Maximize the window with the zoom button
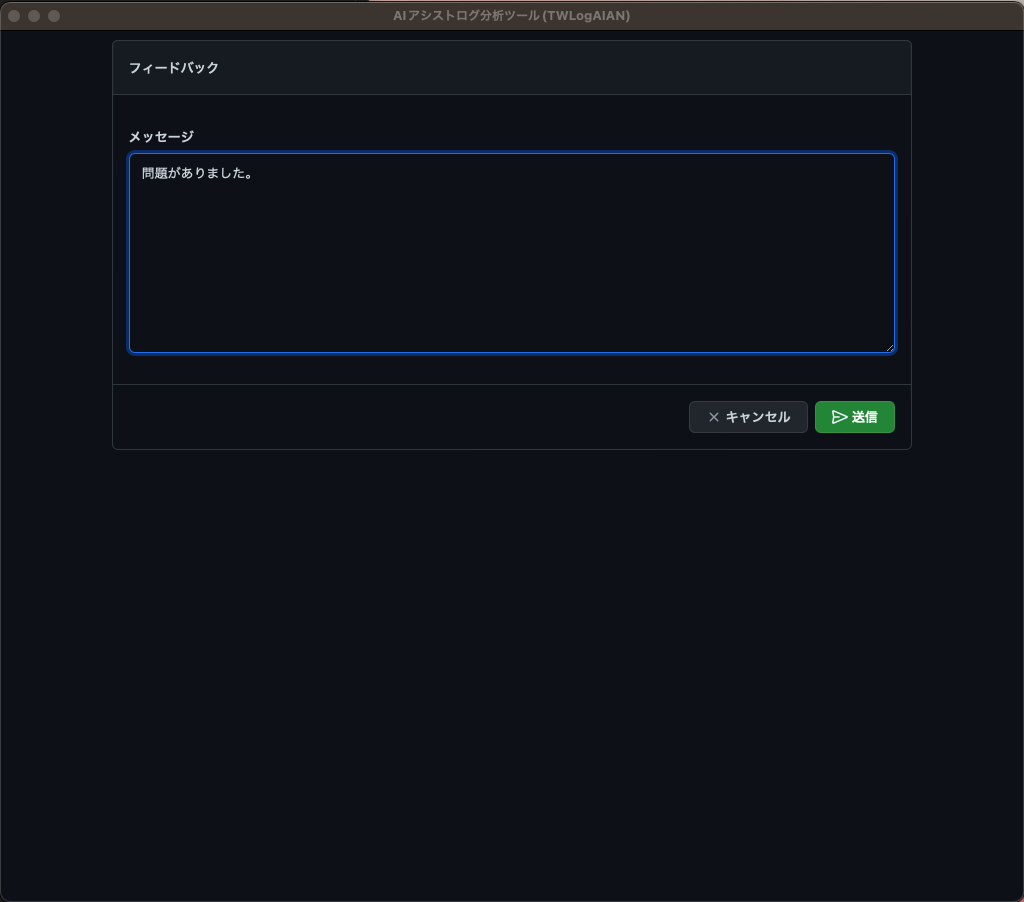 (x=54, y=16)
